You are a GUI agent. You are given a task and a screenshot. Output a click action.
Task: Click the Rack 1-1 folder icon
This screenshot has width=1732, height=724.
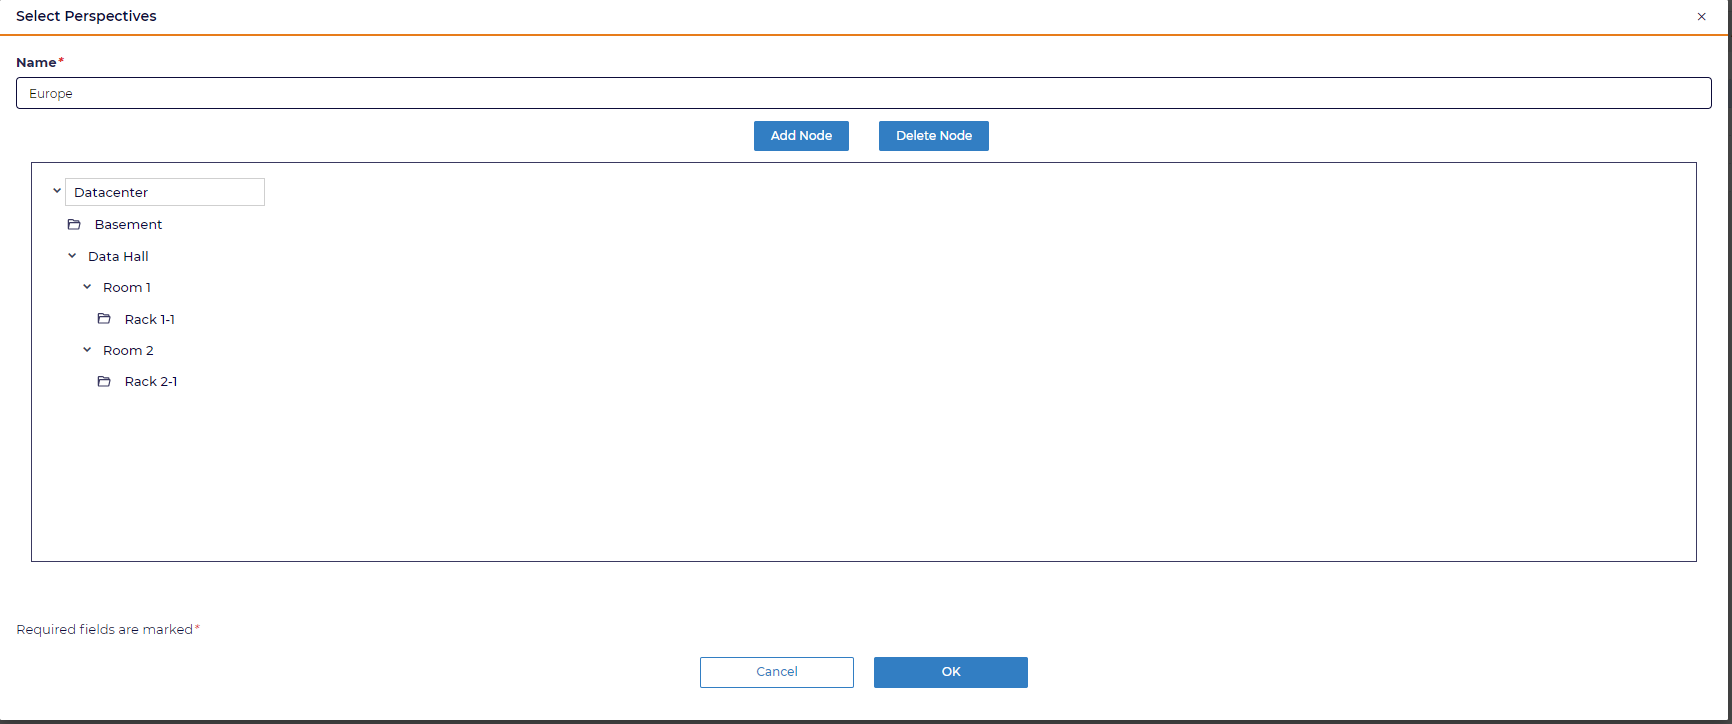tap(104, 319)
